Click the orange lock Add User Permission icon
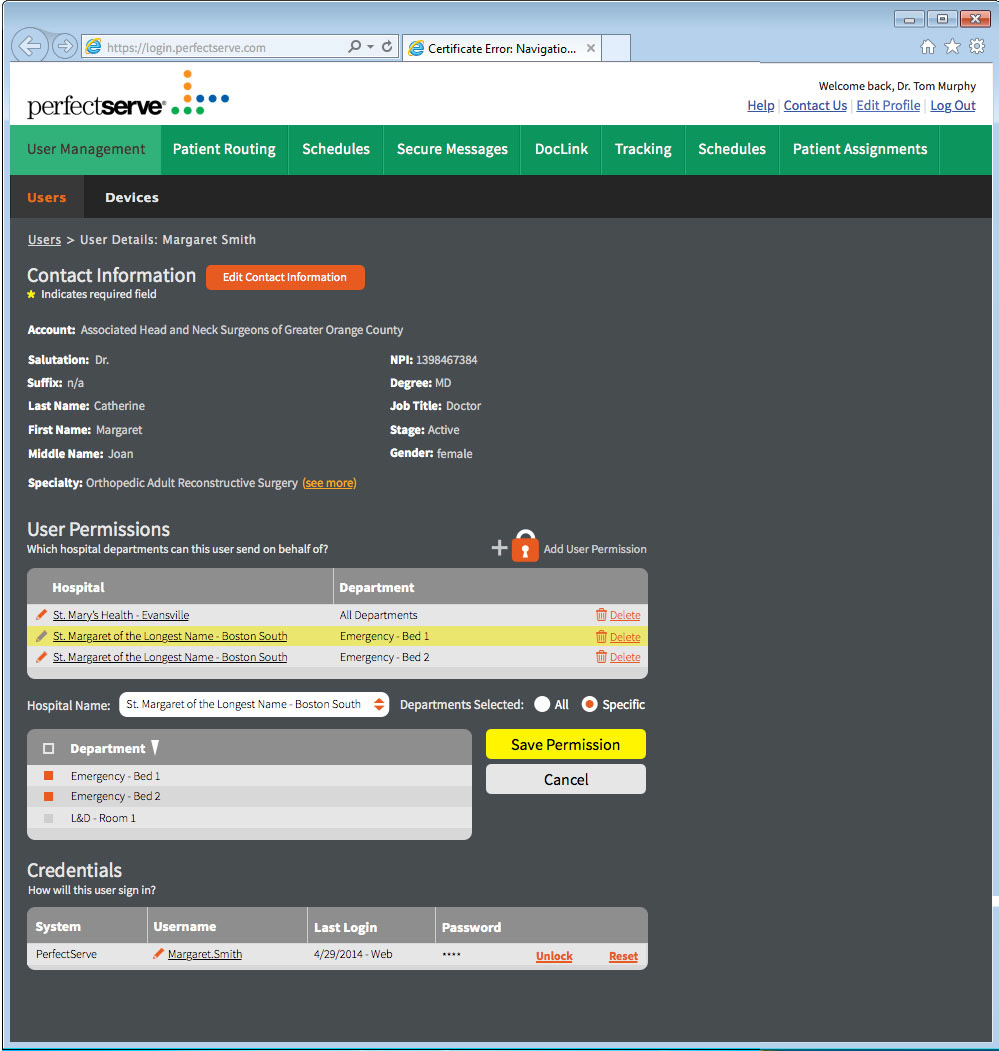The width and height of the screenshot is (999, 1051). [x=525, y=546]
